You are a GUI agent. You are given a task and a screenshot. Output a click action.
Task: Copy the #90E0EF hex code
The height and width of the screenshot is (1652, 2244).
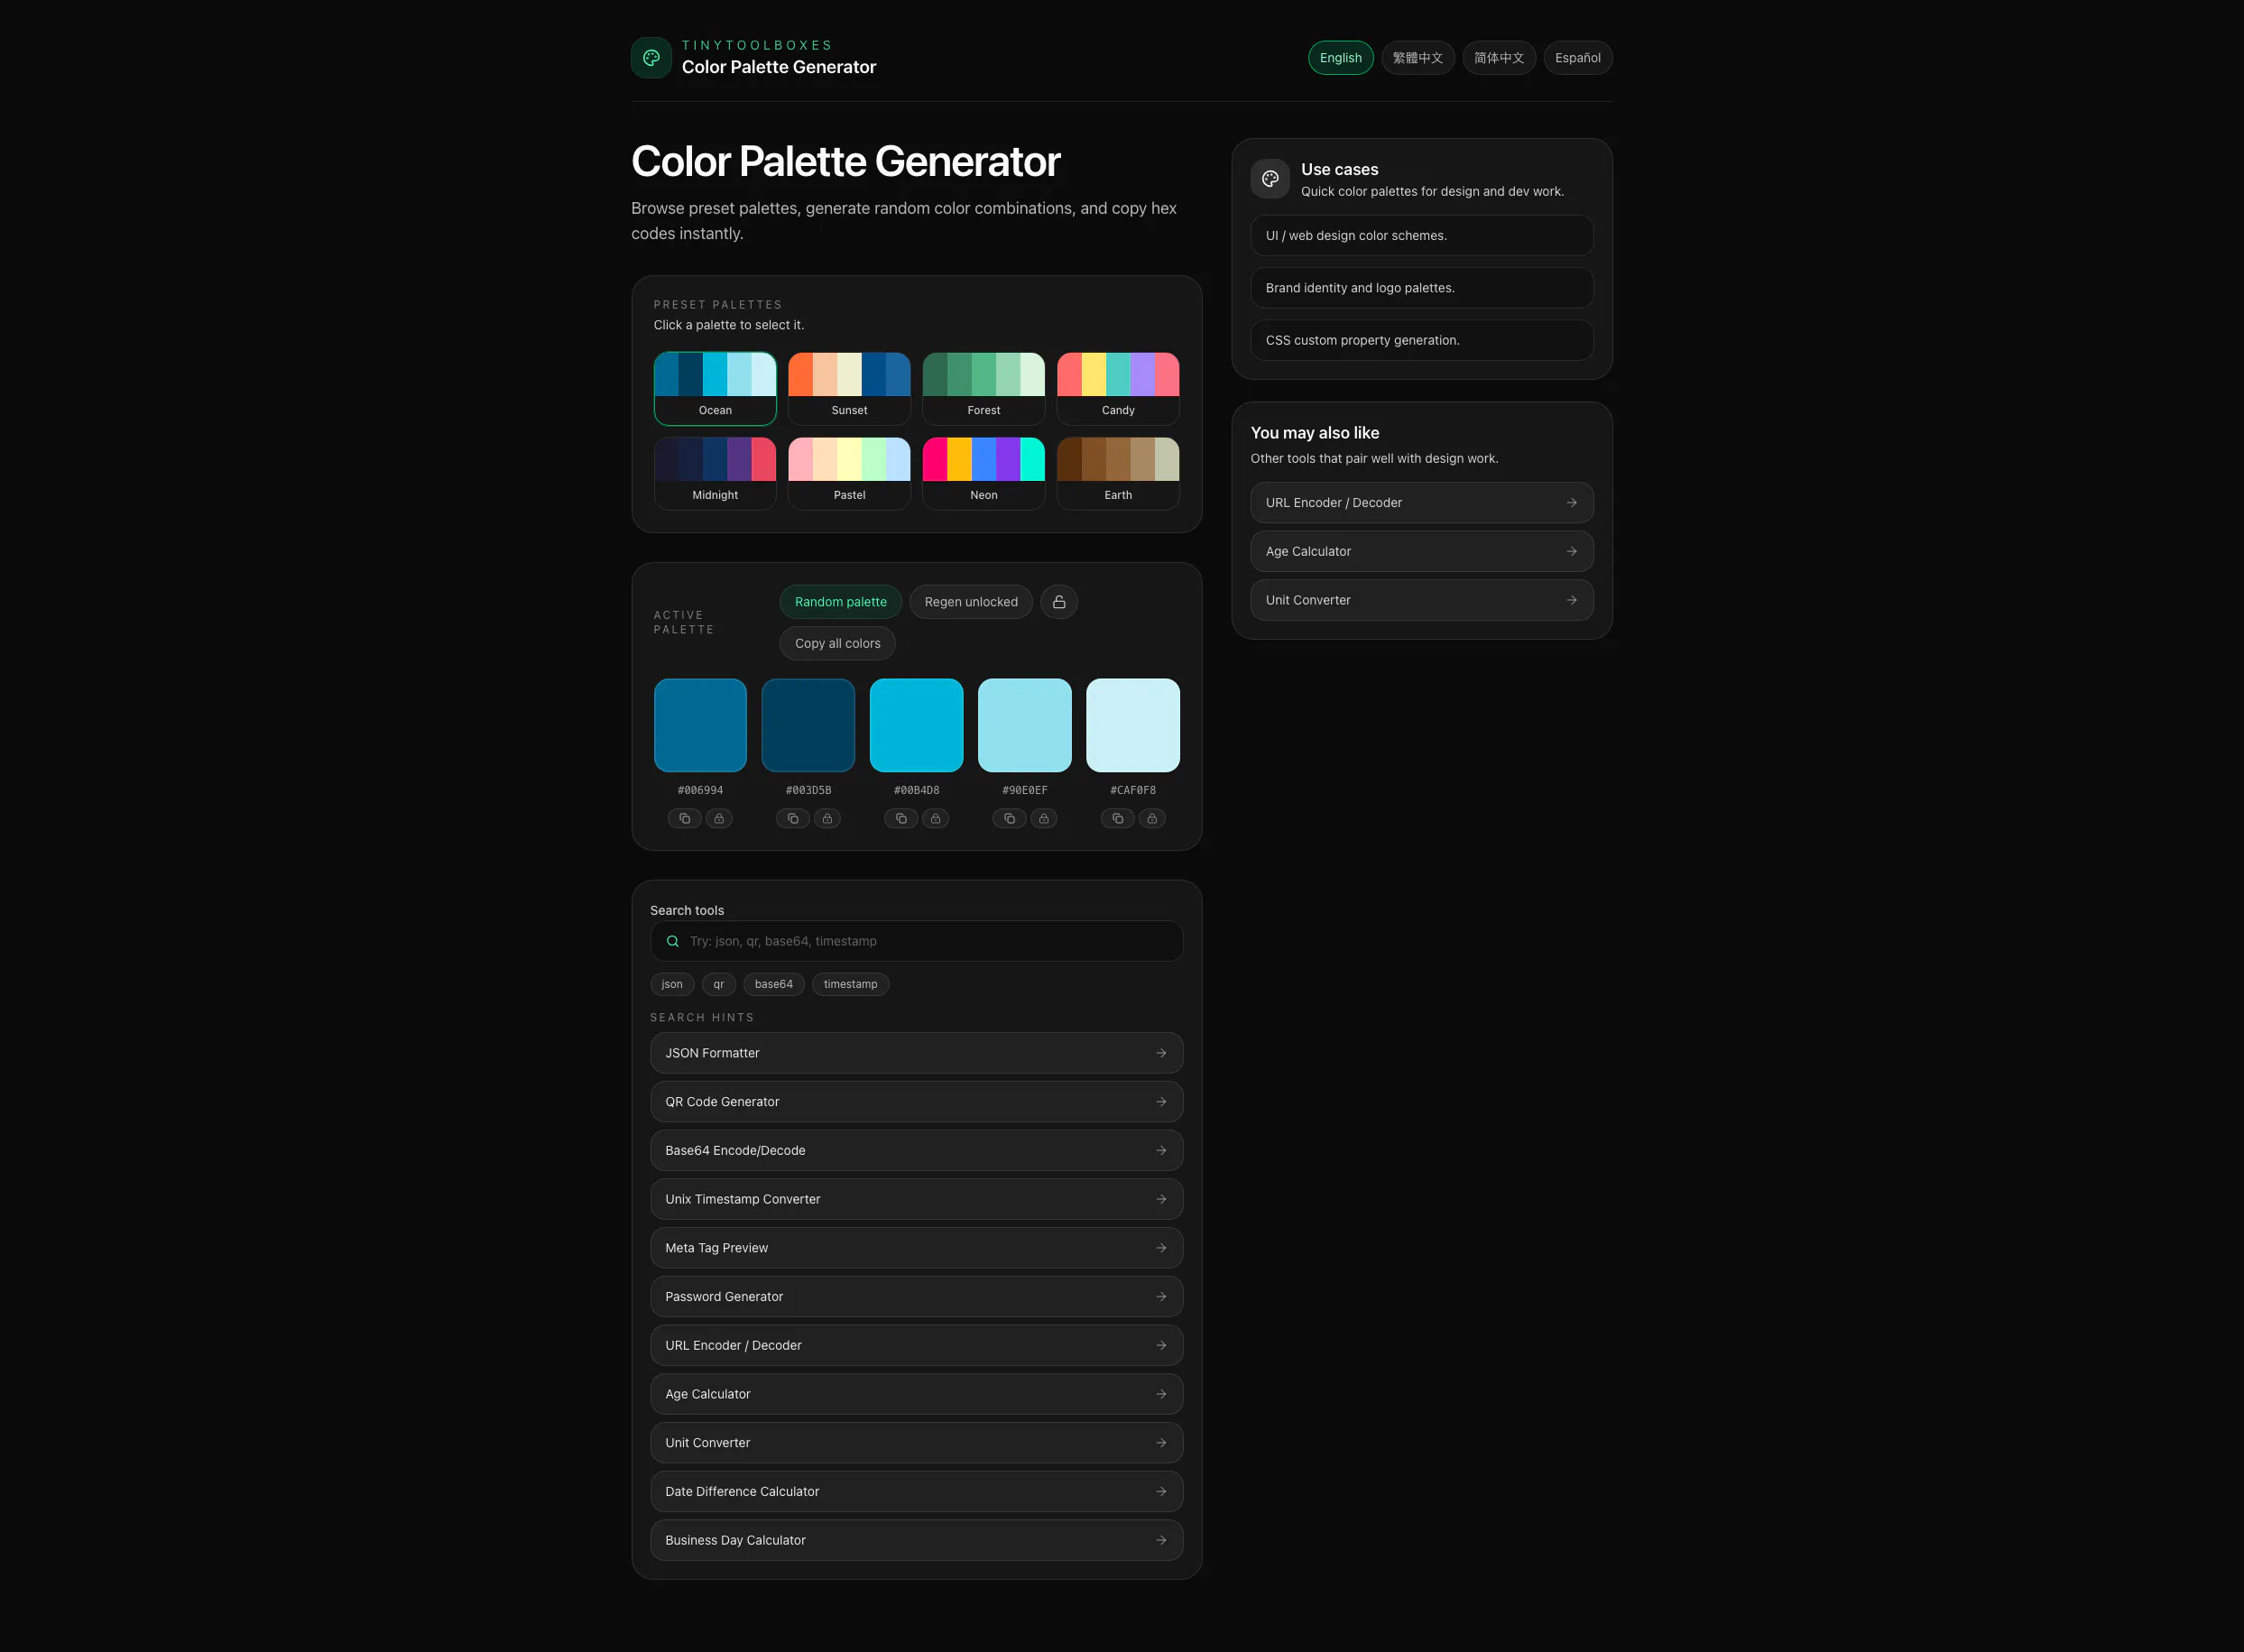tap(1009, 819)
